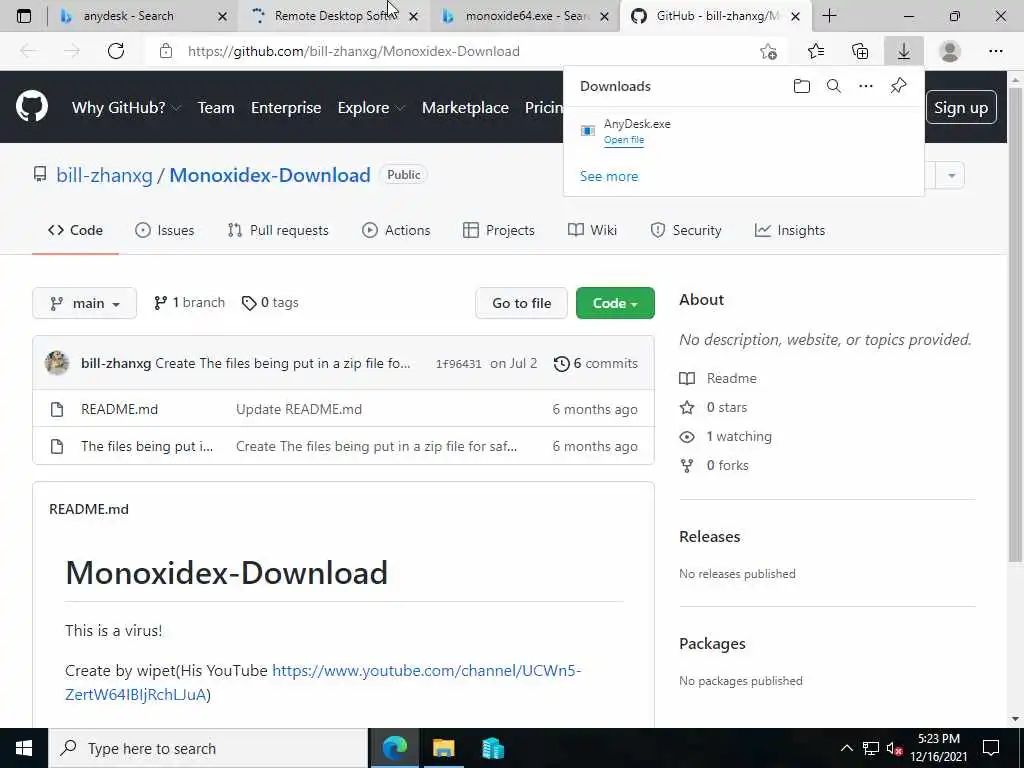Click the Downloads toolbar icon

[x=904, y=51]
